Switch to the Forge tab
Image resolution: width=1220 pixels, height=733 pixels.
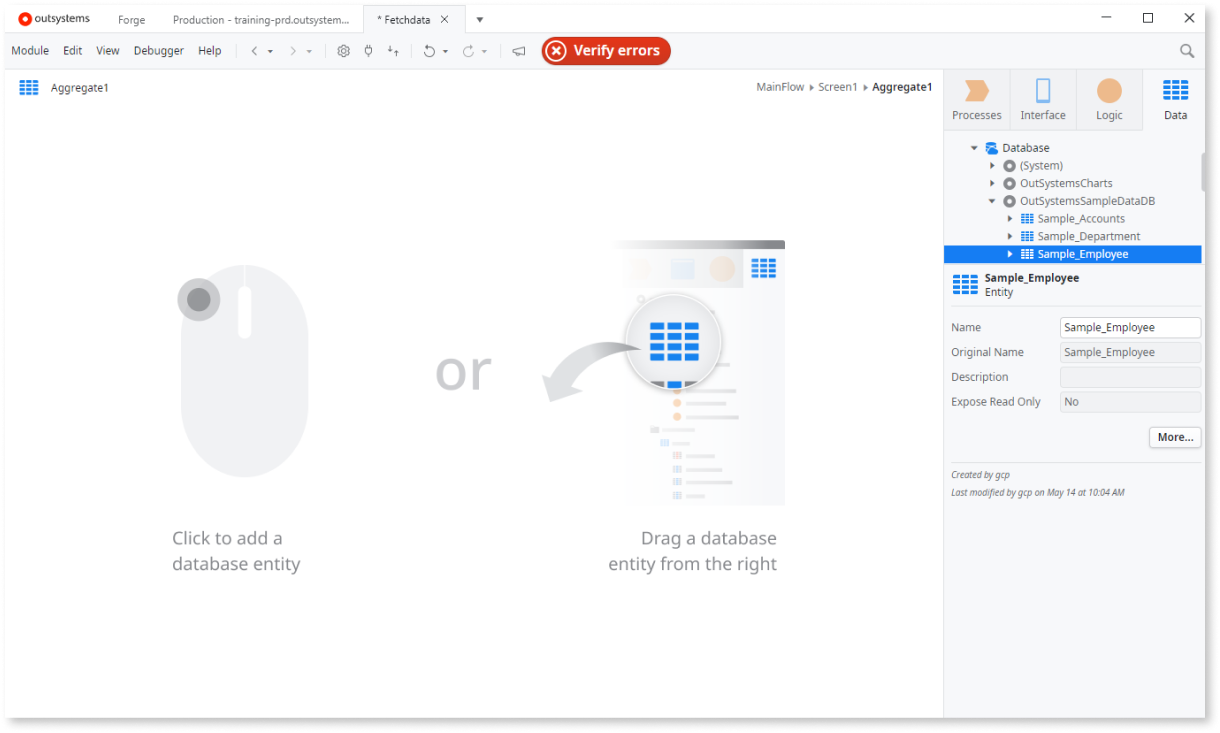click(131, 19)
